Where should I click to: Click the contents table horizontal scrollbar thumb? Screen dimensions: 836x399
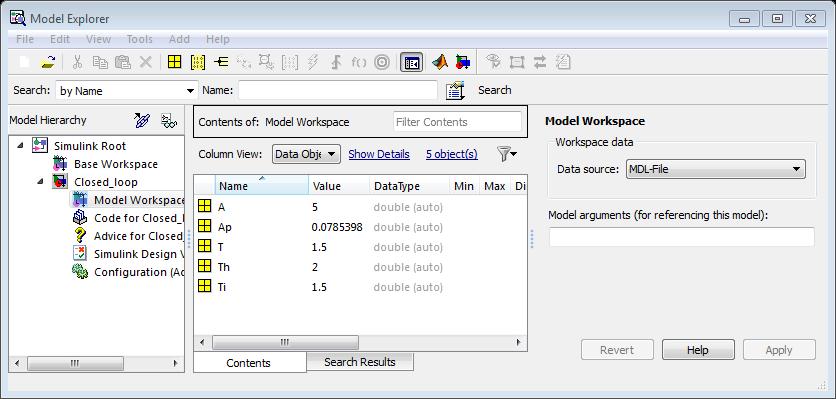click(x=285, y=342)
